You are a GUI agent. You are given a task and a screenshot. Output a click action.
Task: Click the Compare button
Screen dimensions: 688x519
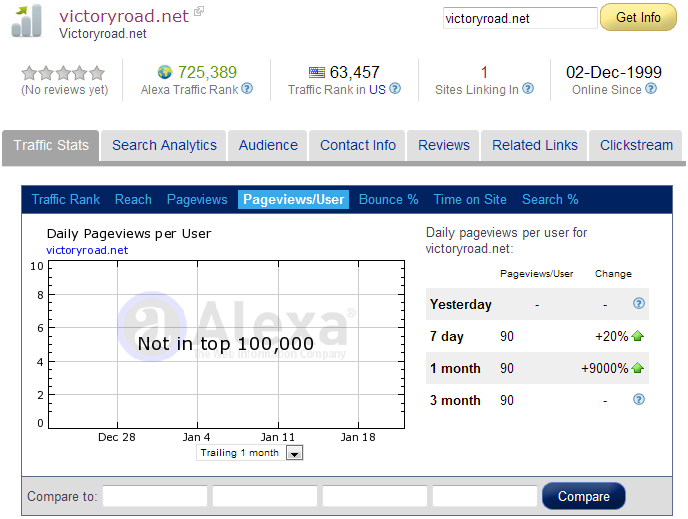583,497
